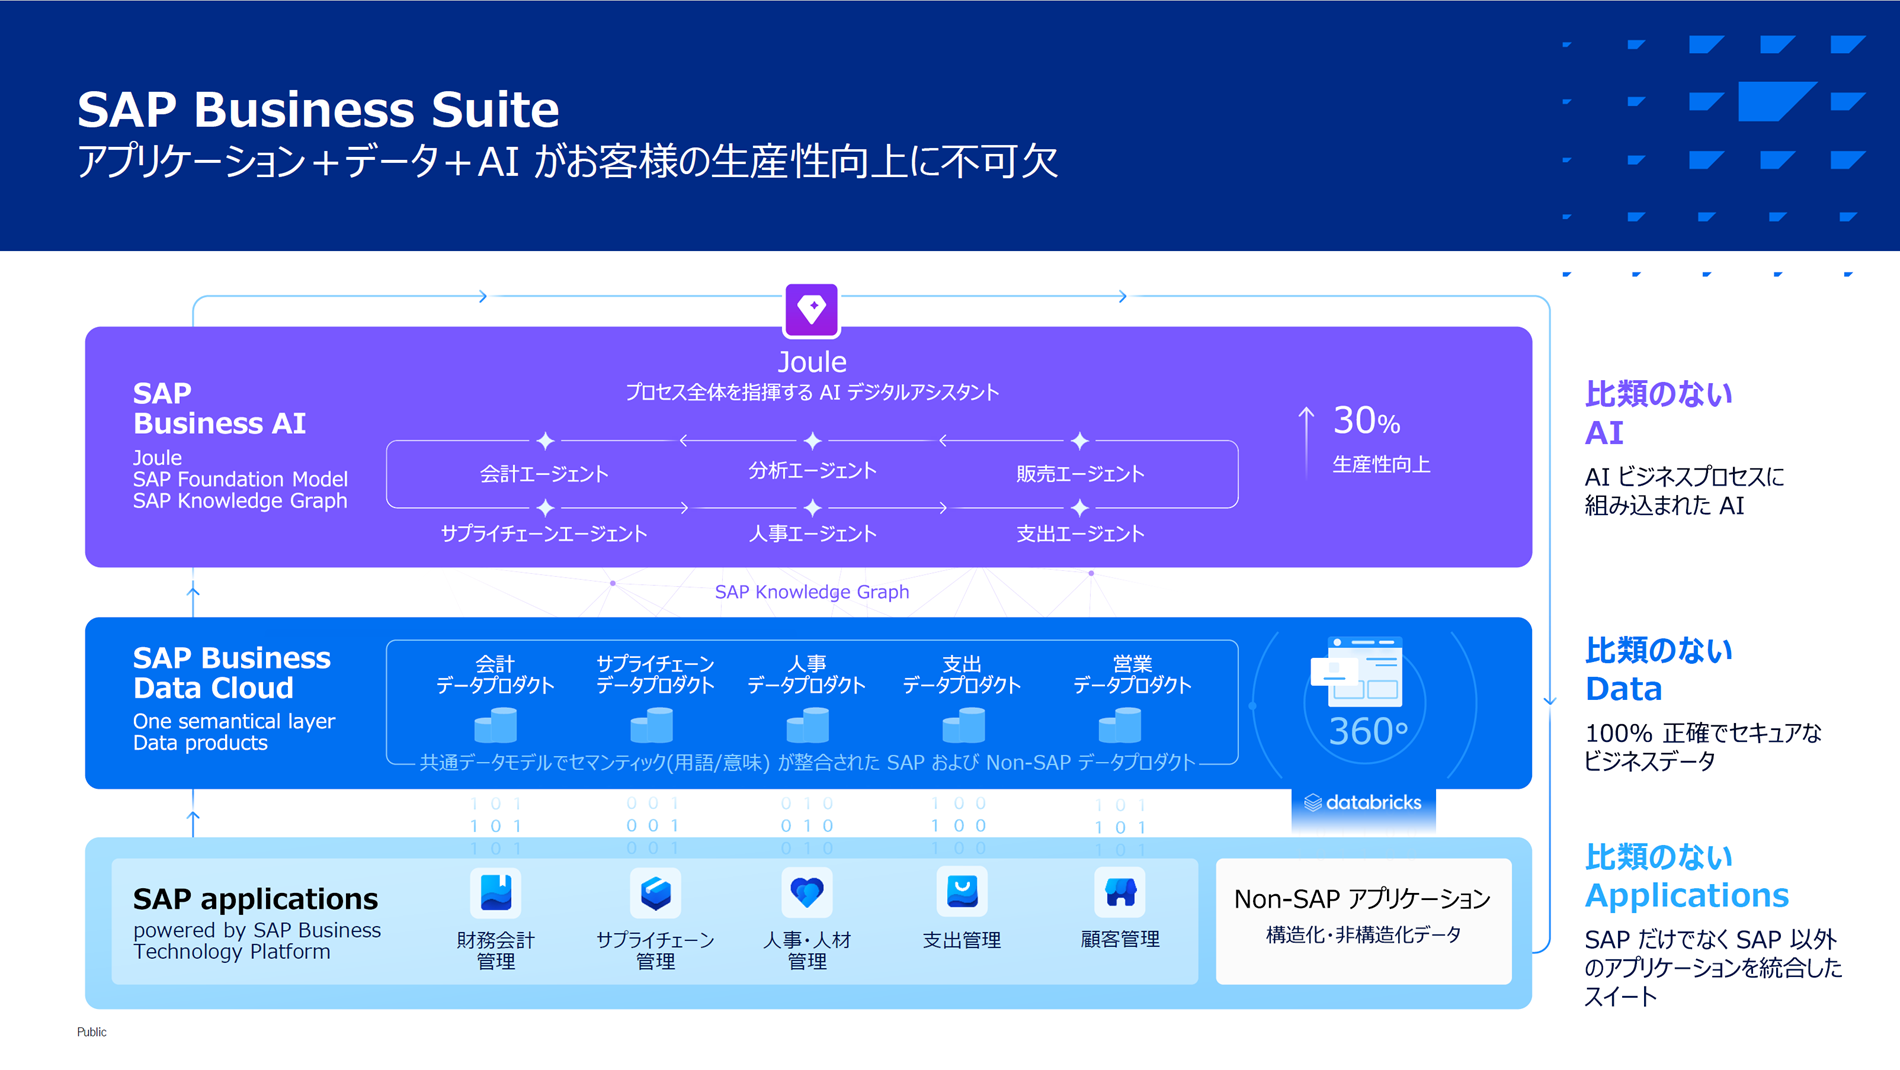The width and height of the screenshot is (1900, 1070).
Task: Click the 人事・人材管理 heart icon
Action: 806,892
